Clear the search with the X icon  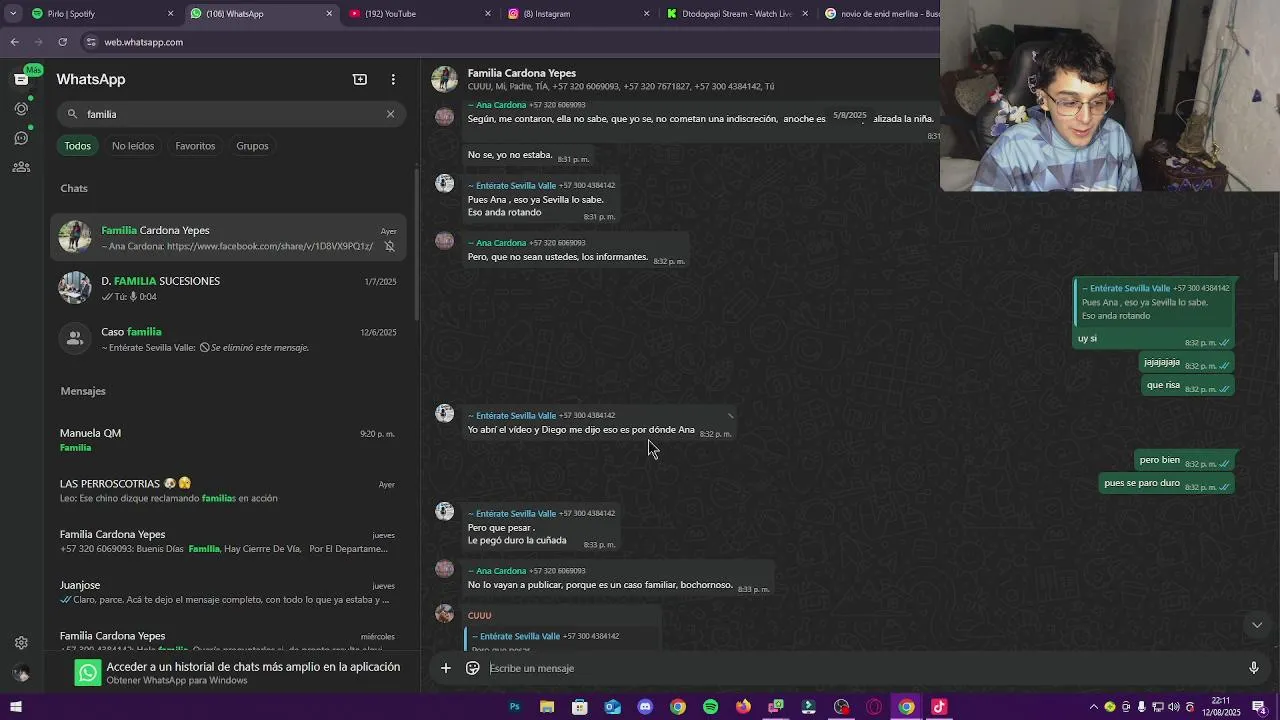390,114
